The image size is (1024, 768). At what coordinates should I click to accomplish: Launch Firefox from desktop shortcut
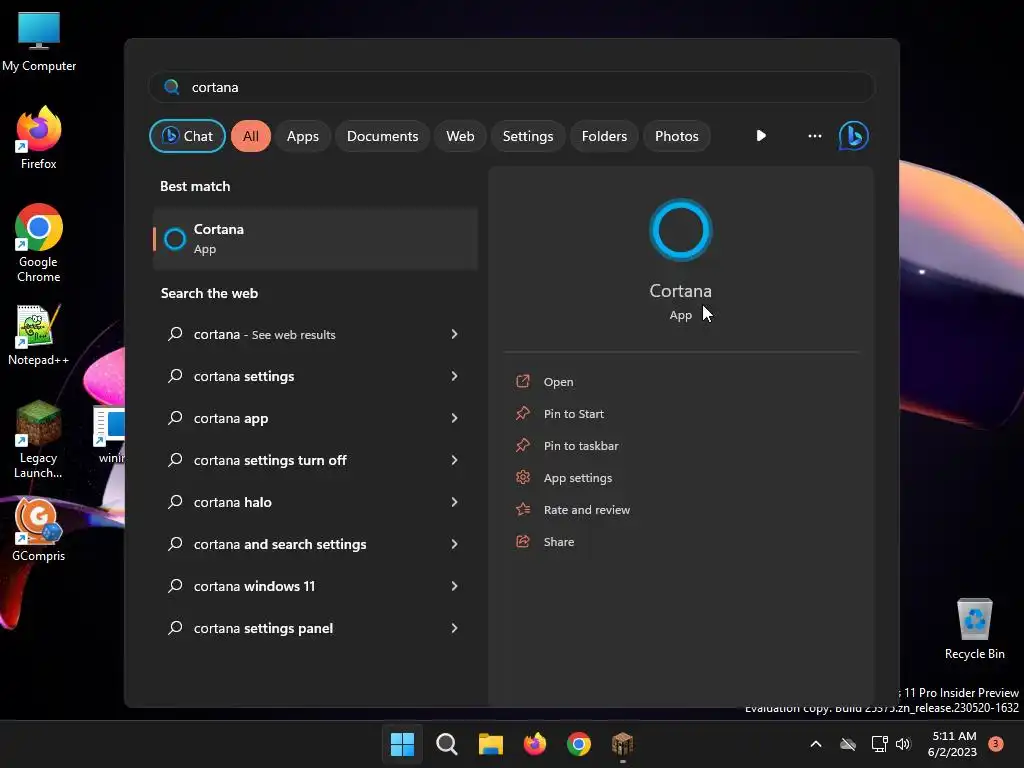pyautogui.click(x=39, y=138)
